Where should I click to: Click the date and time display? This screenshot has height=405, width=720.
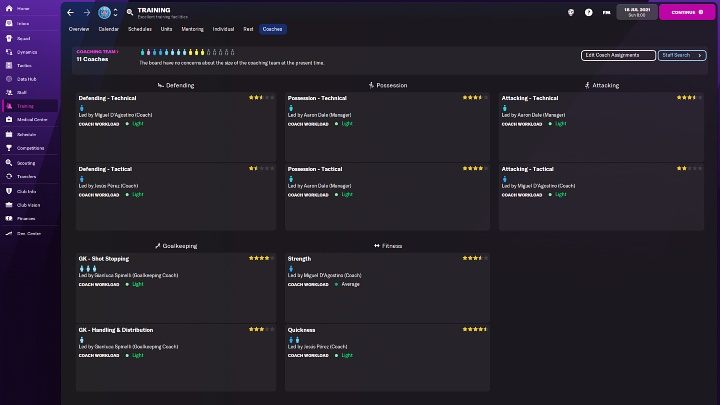636,12
